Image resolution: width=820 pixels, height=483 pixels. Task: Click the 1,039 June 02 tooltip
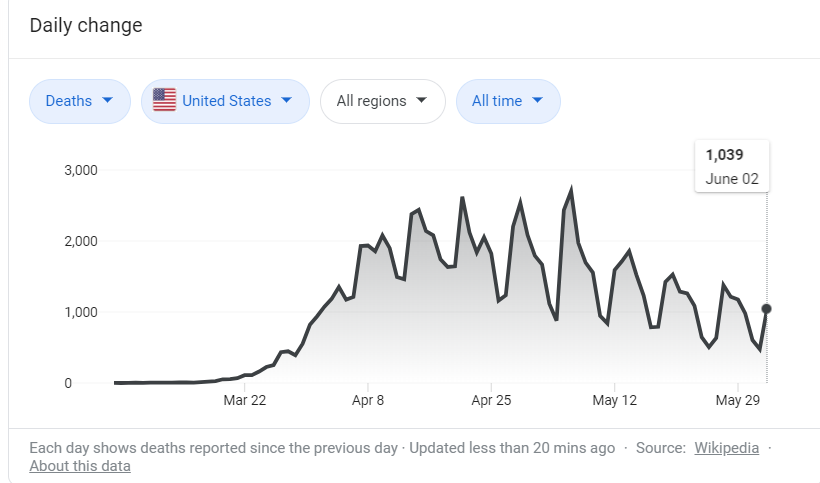click(733, 166)
